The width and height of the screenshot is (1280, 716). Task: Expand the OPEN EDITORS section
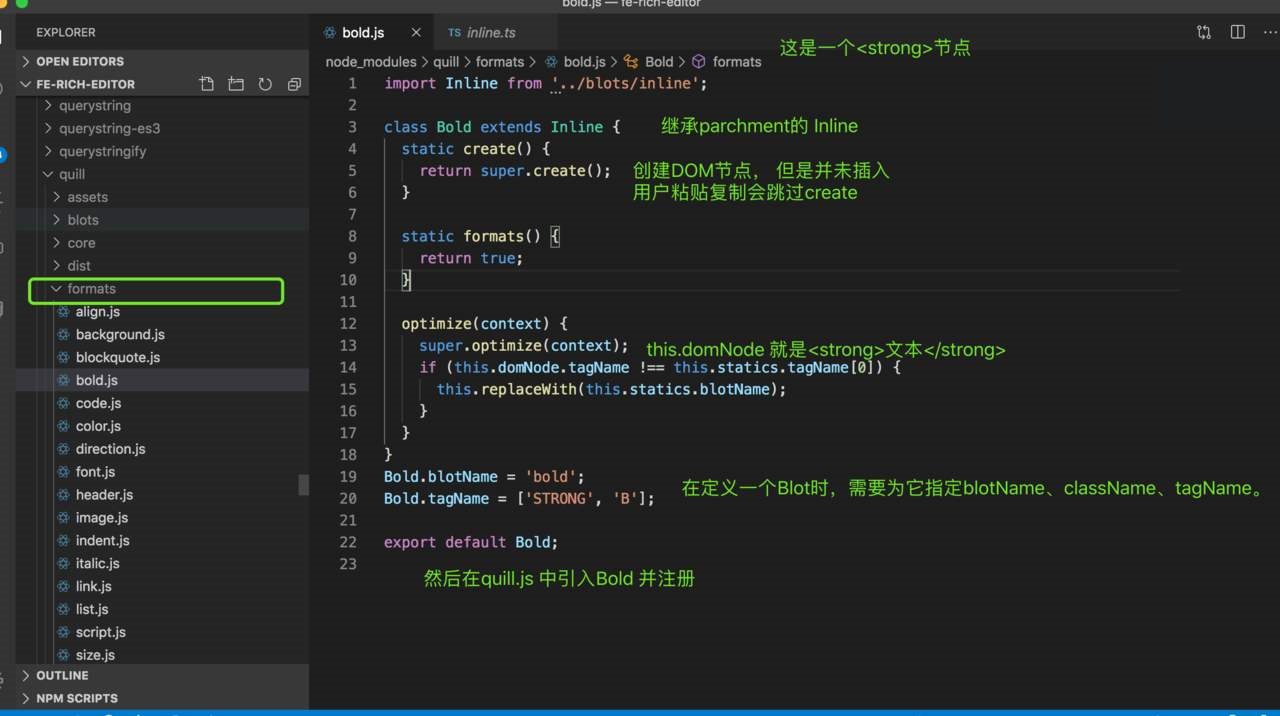click(80, 61)
